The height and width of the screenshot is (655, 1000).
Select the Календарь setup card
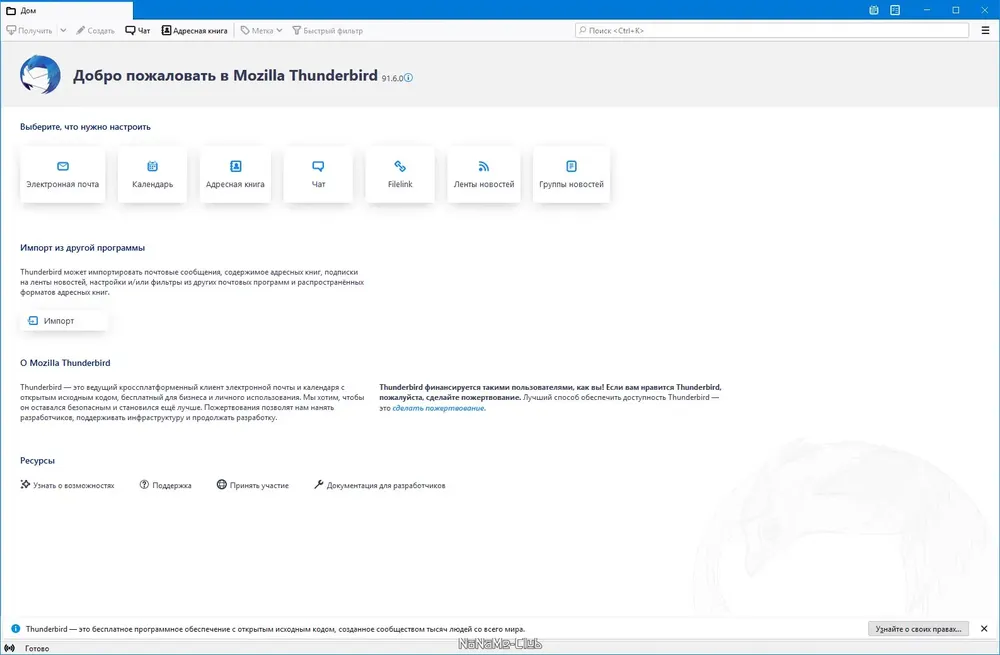pyautogui.click(x=152, y=175)
